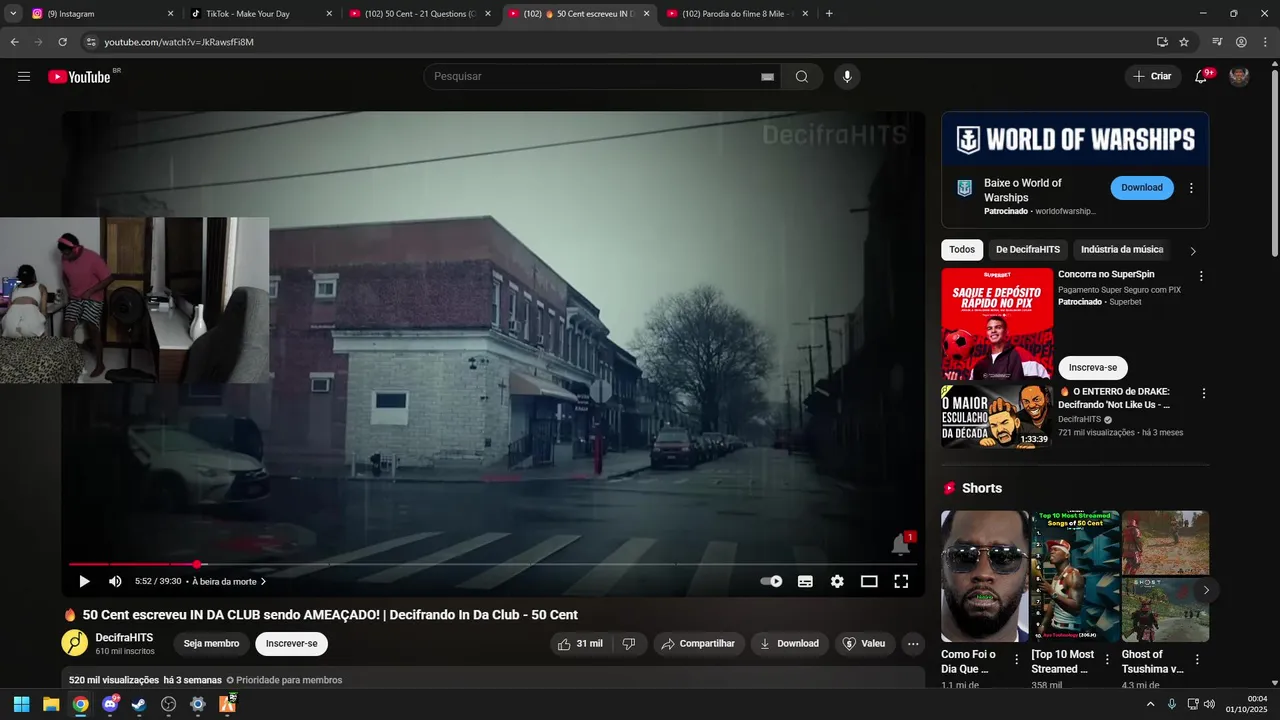This screenshot has width=1280, height=720.
Task: Select the Todos filter chip
Action: pos(962,250)
